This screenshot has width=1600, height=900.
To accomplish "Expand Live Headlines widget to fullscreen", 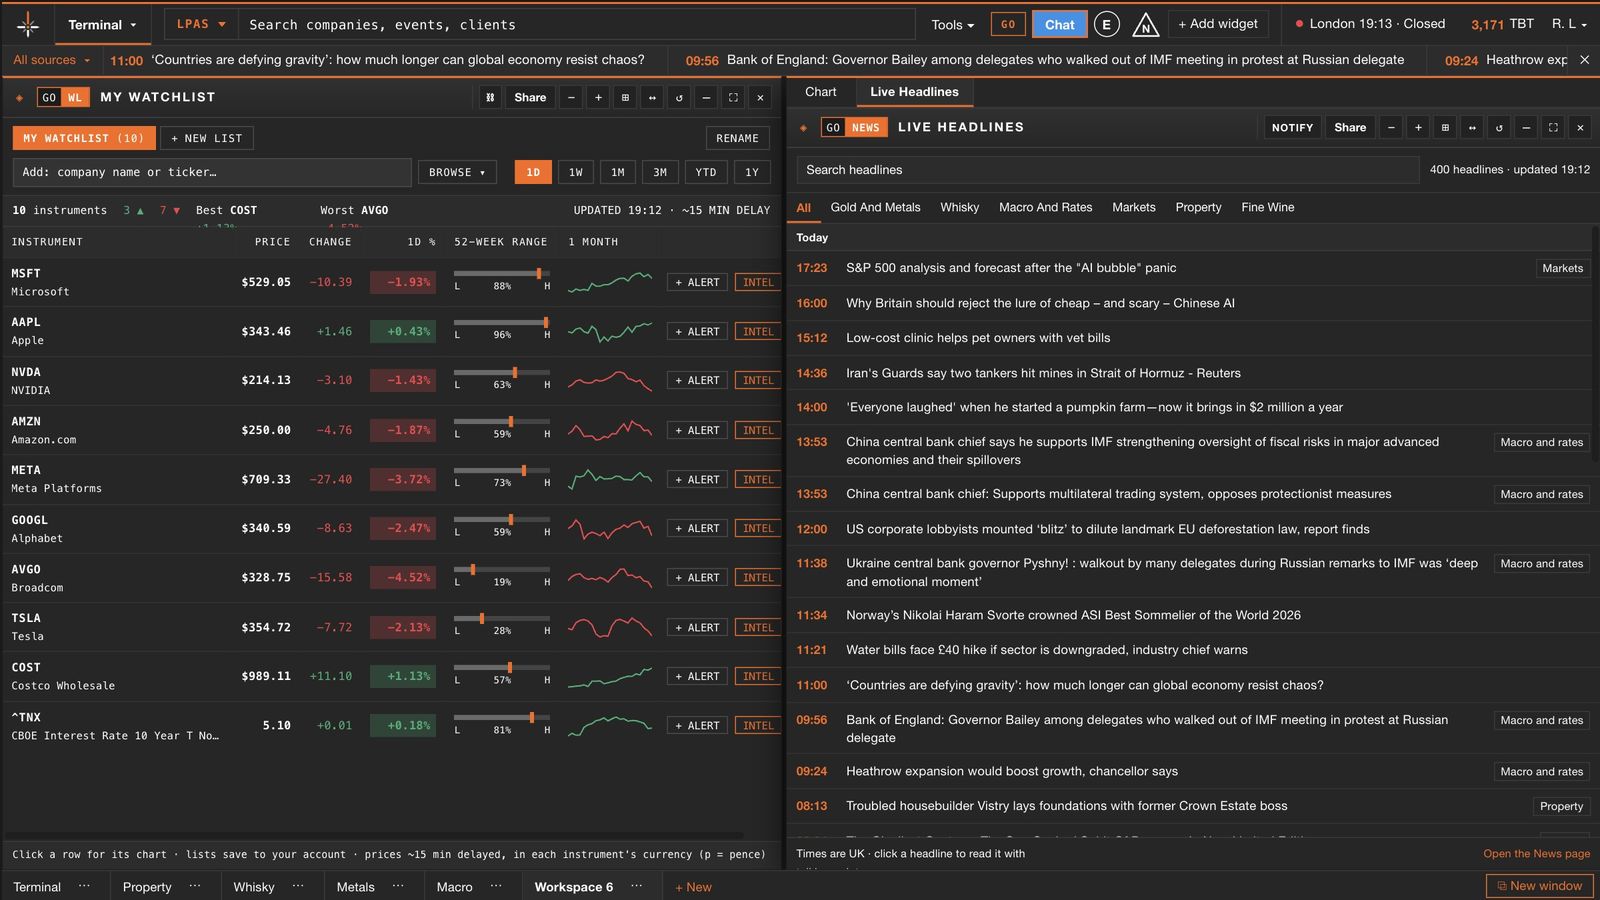I will (1553, 127).
